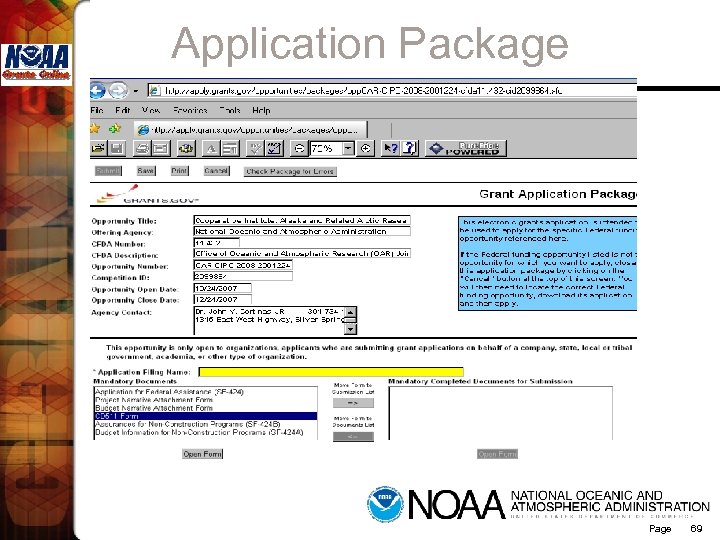Image resolution: width=720 pixels, height=540 pixels.
Task: Click the browser Back arrow button
Action: click(x=97, y=90)
